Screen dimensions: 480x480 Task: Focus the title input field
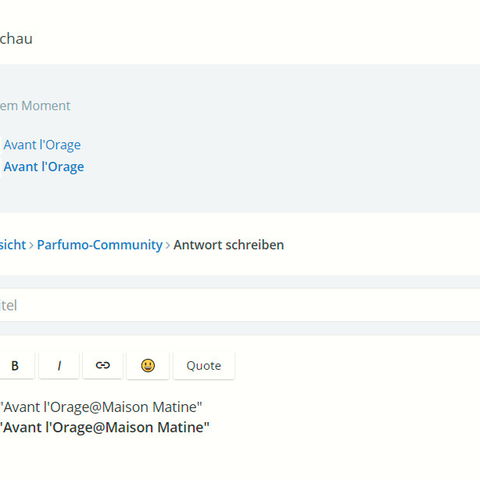coord(240,305)
